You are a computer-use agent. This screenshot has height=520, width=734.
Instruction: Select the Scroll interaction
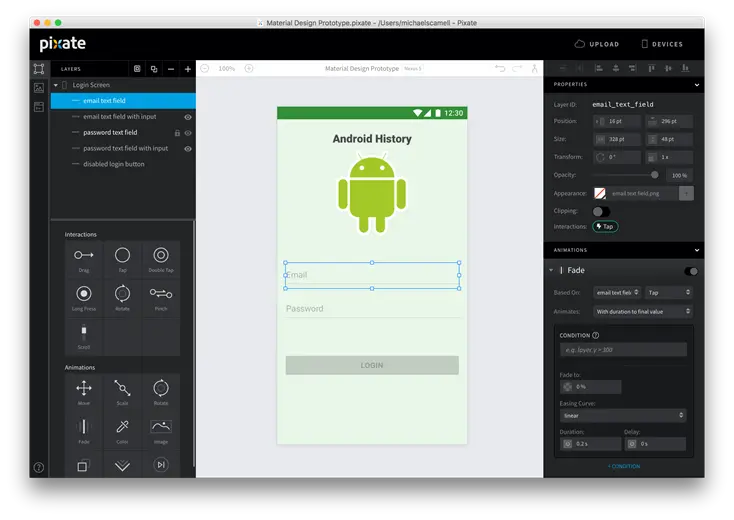click(84, 337)
